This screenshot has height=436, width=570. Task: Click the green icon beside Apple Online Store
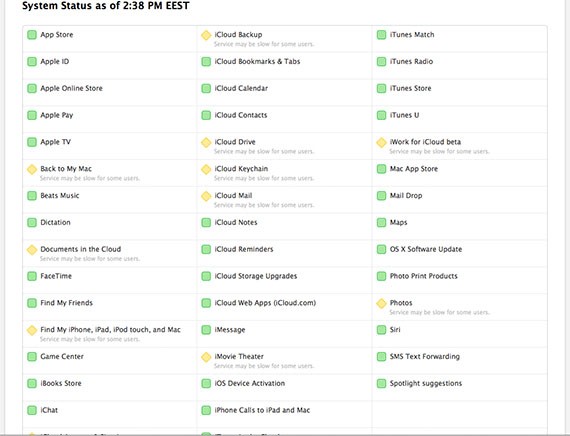point(32,88)
